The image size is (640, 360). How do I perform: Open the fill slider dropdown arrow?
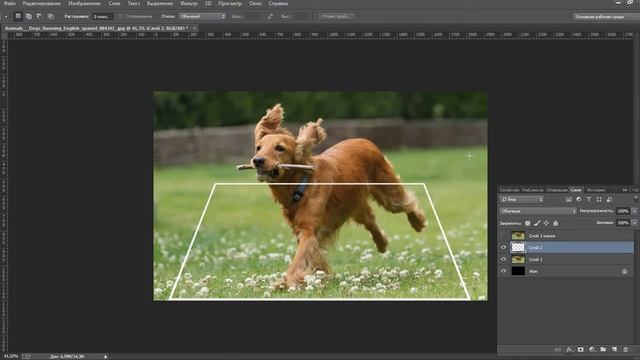click(634, 222)
